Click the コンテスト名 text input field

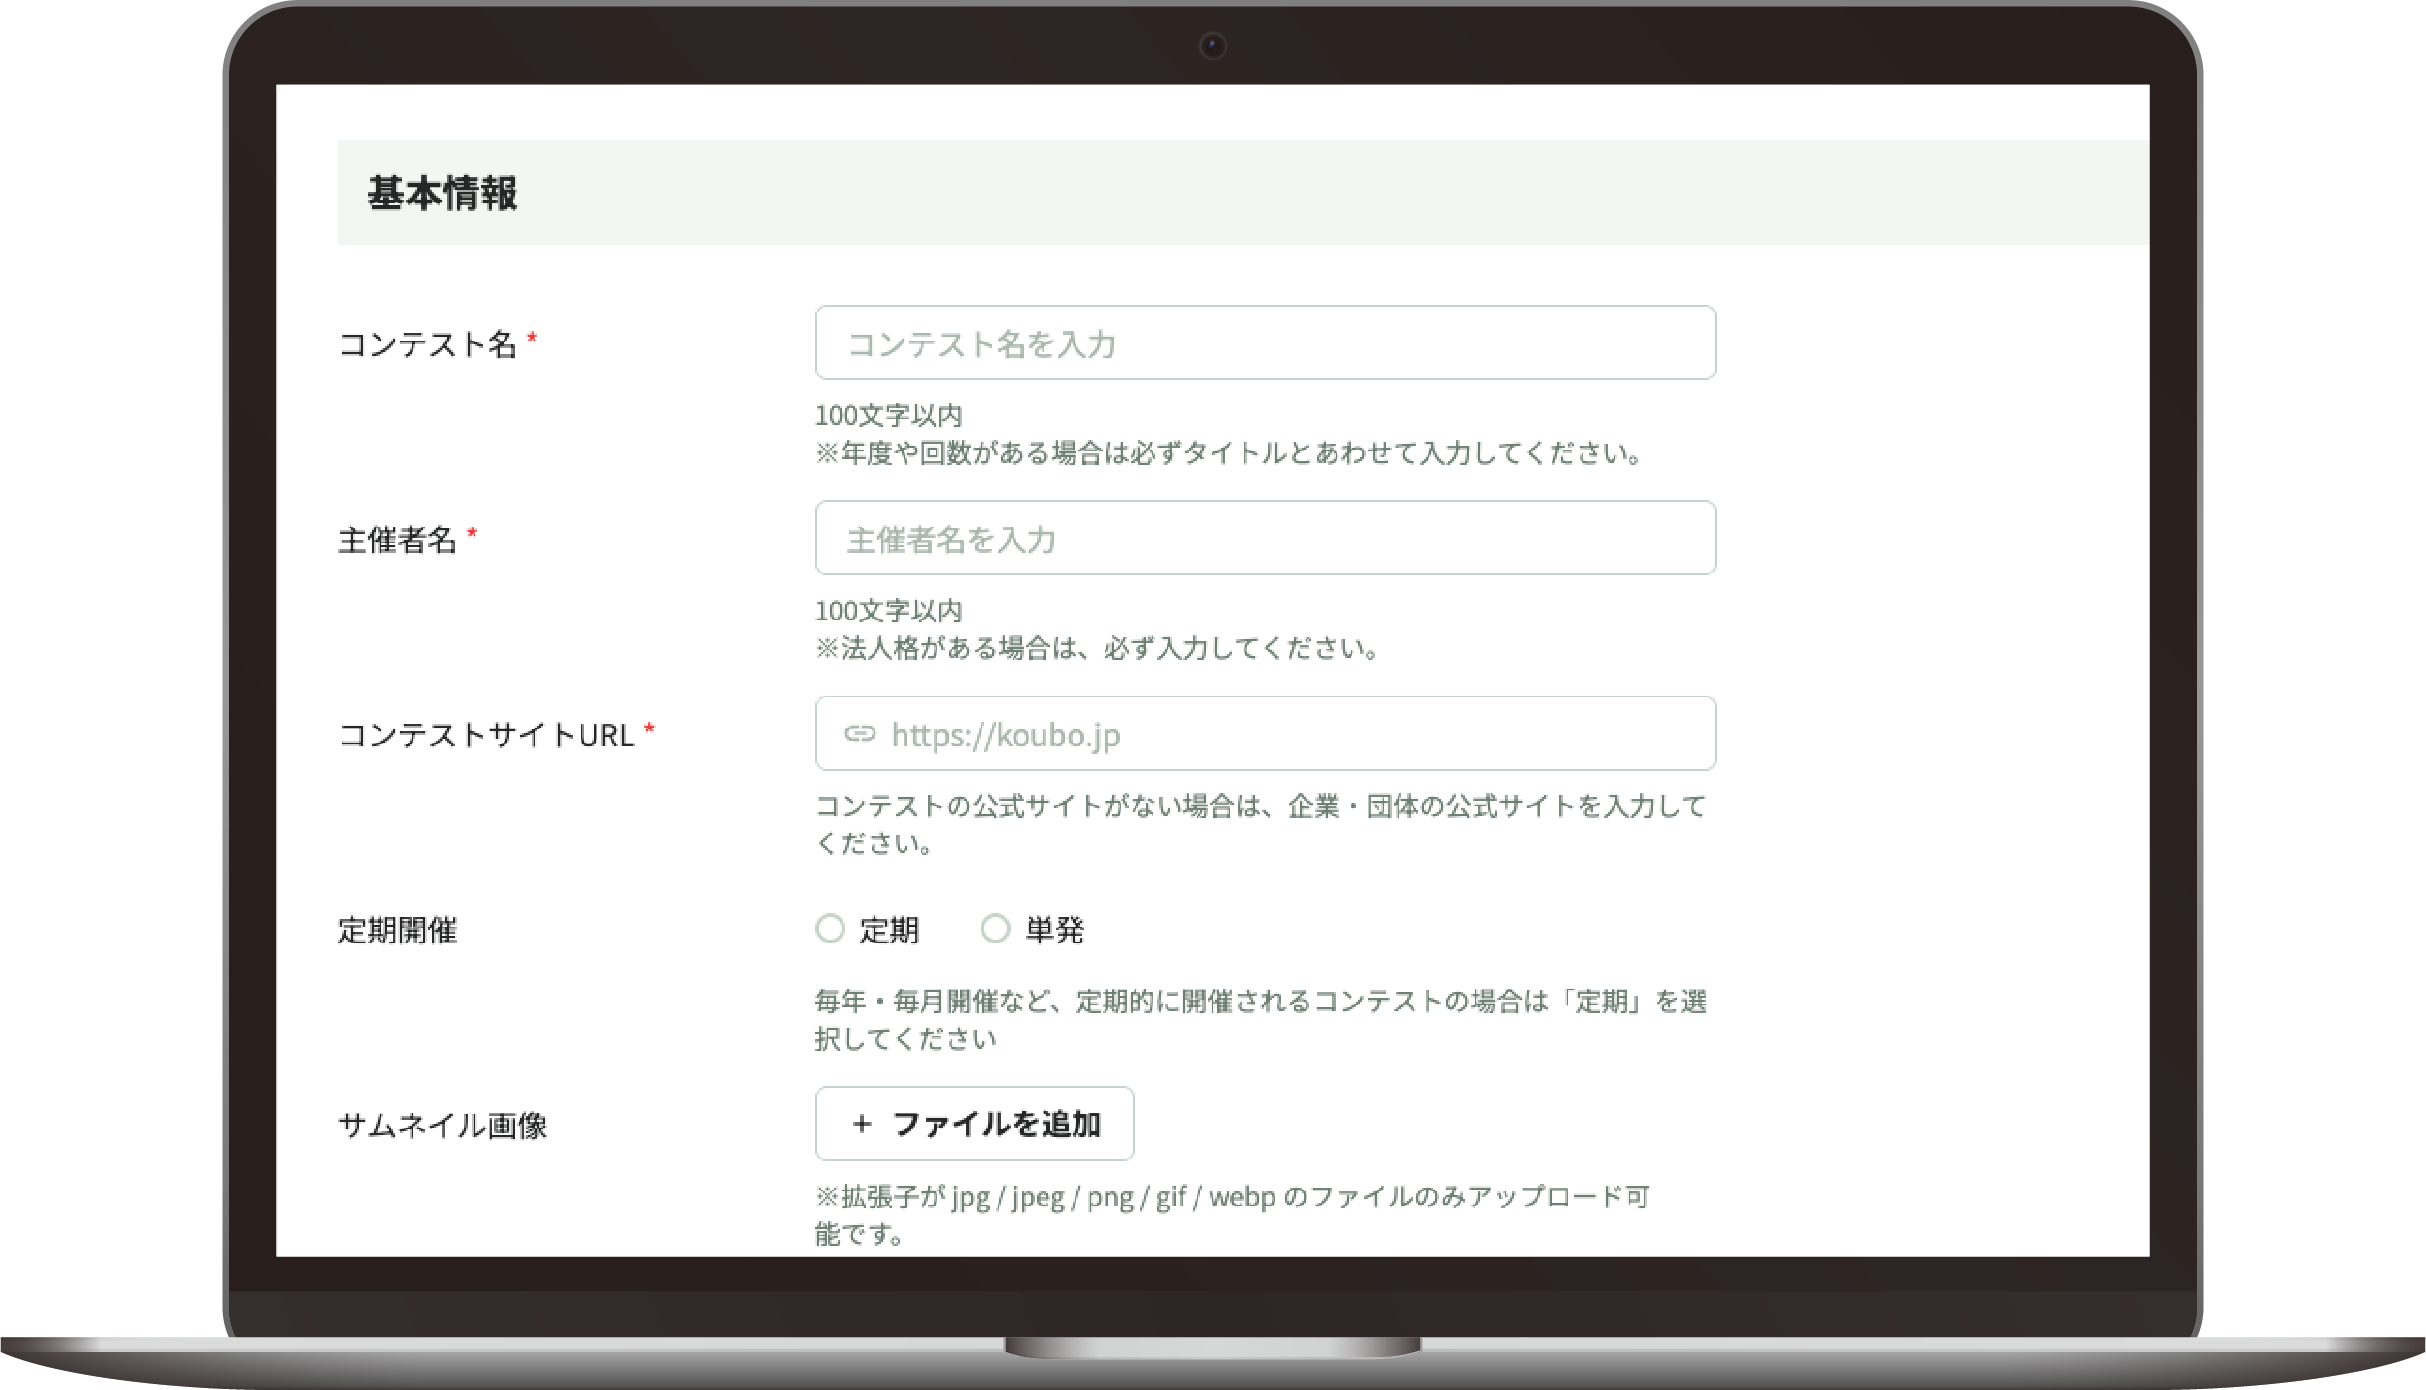pos(1265,343)
